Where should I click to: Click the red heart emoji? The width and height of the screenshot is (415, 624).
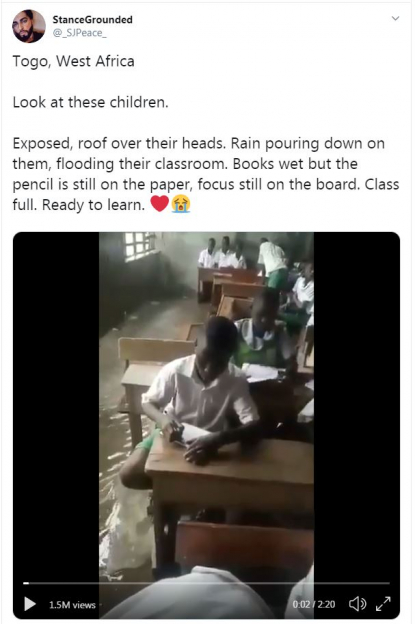pyautogui.click(x=160, y=204)
